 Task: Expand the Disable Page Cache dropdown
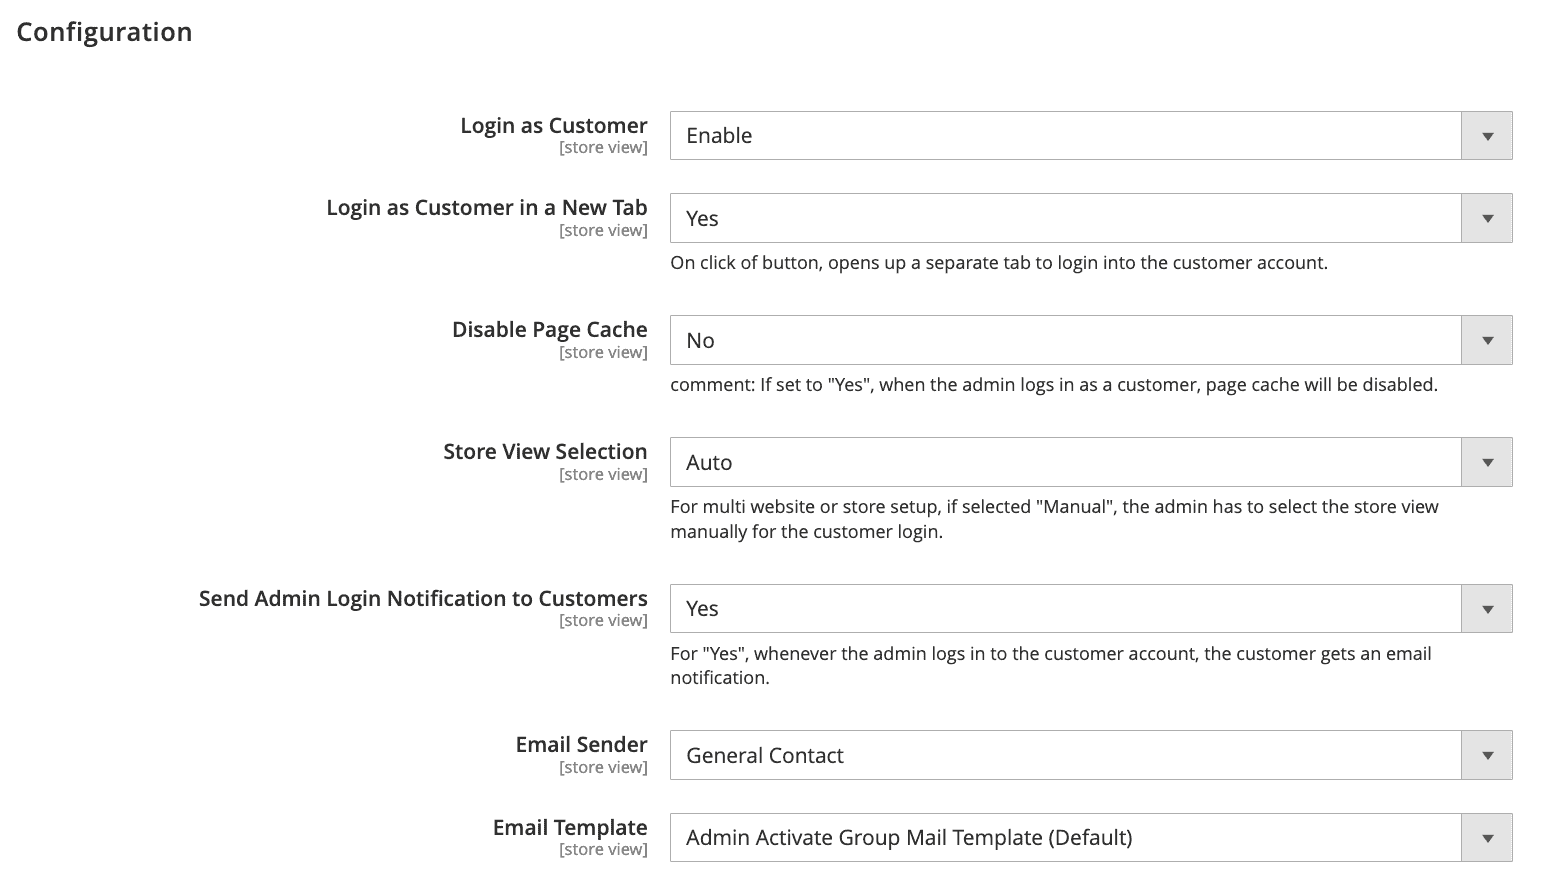tap(1090, 340)
